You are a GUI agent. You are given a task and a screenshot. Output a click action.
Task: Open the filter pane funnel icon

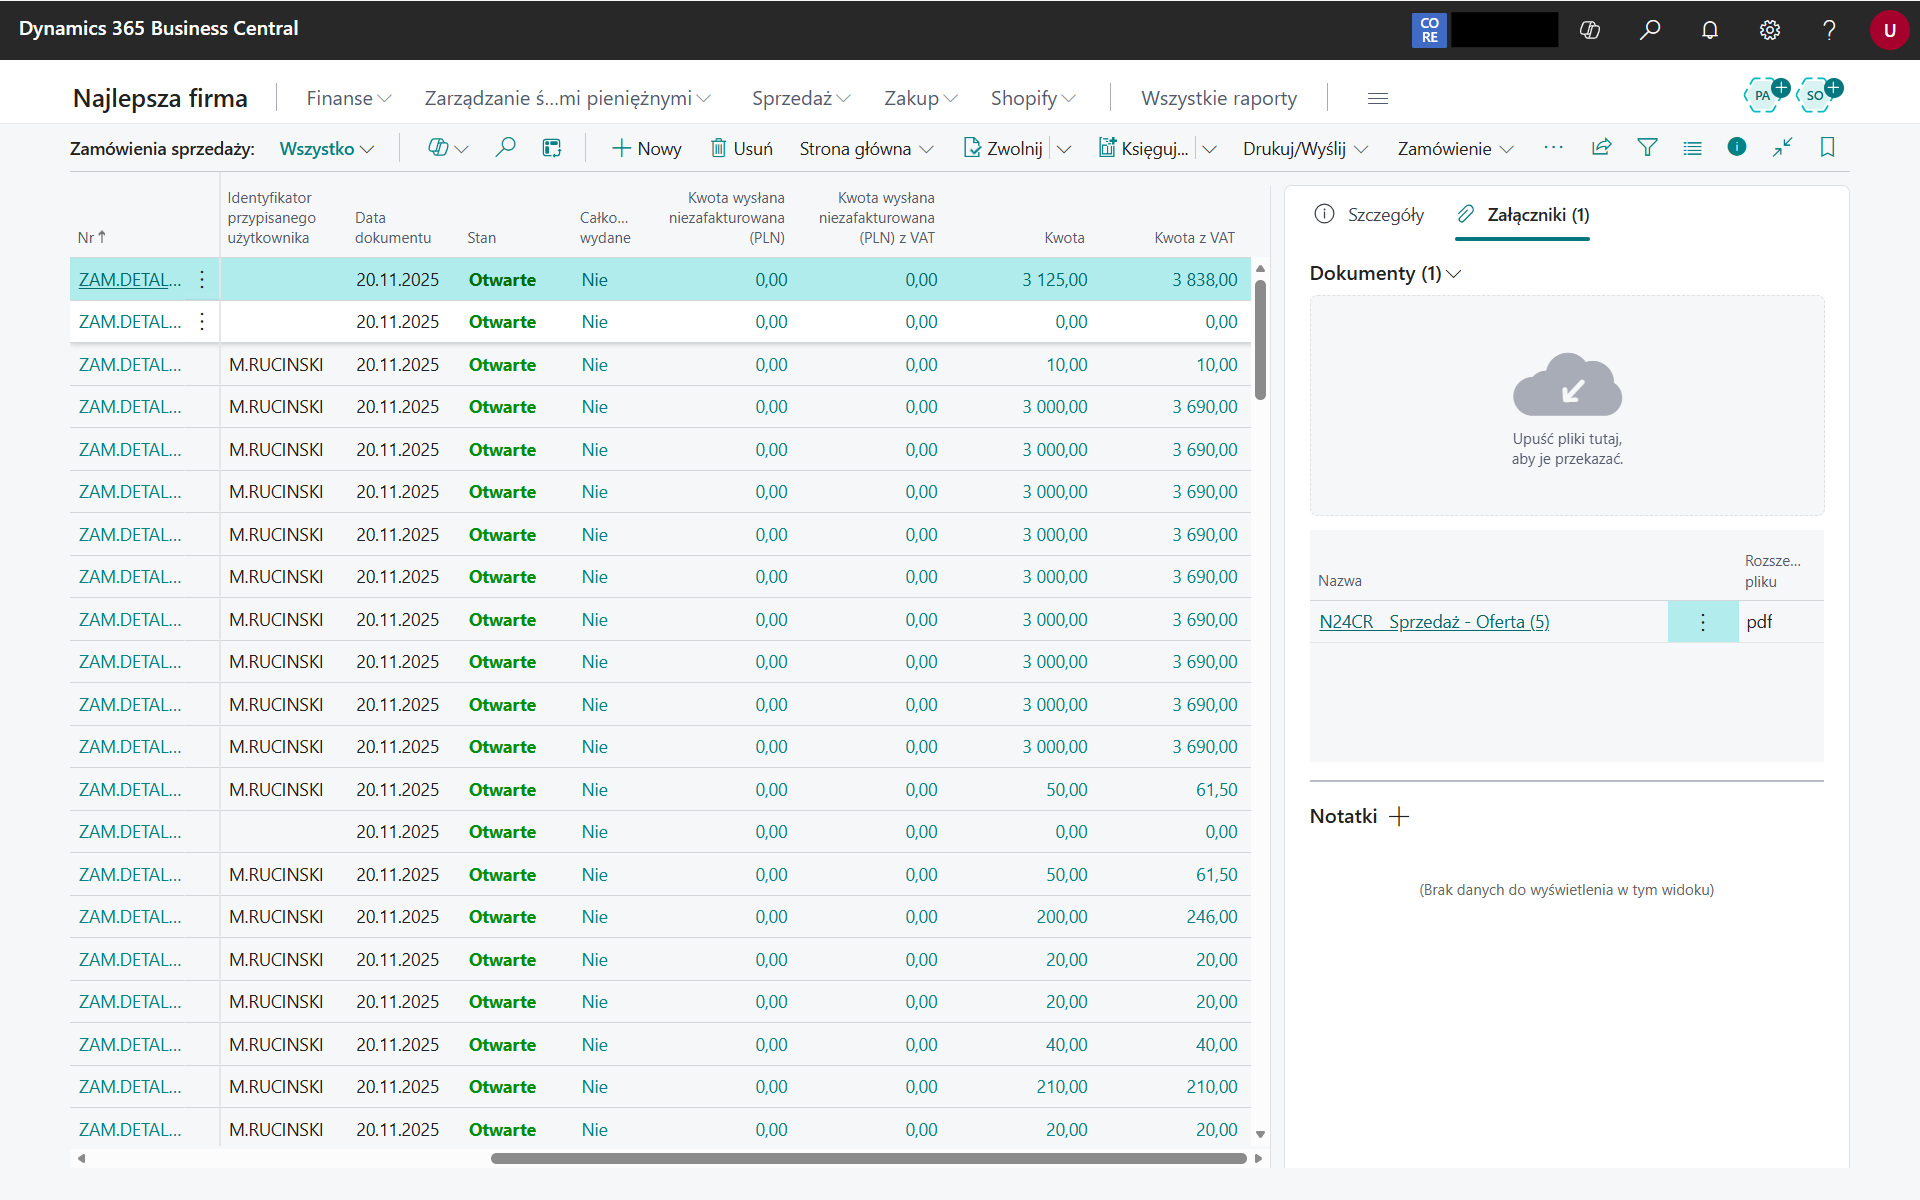pyautogui.click(x=1647, y=148)
